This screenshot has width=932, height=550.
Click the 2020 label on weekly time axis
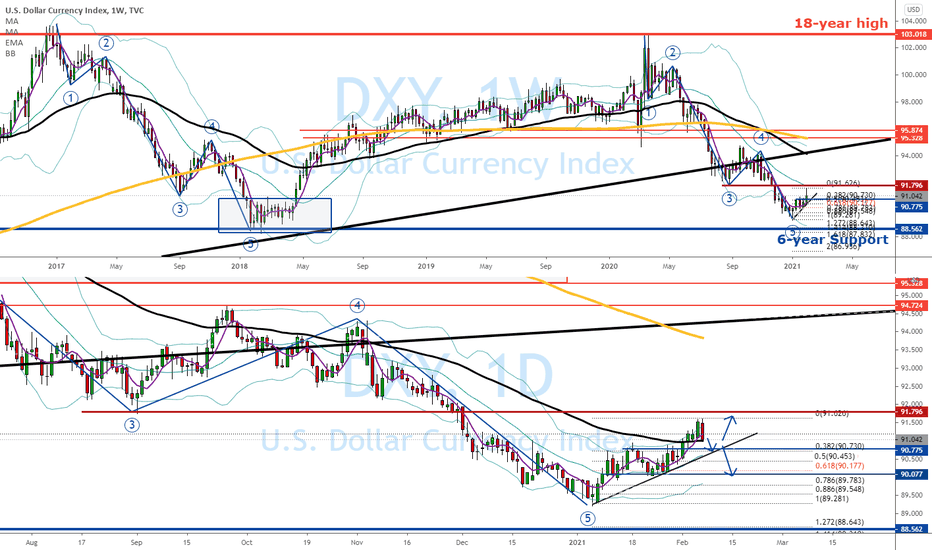[x=609, y=266]
